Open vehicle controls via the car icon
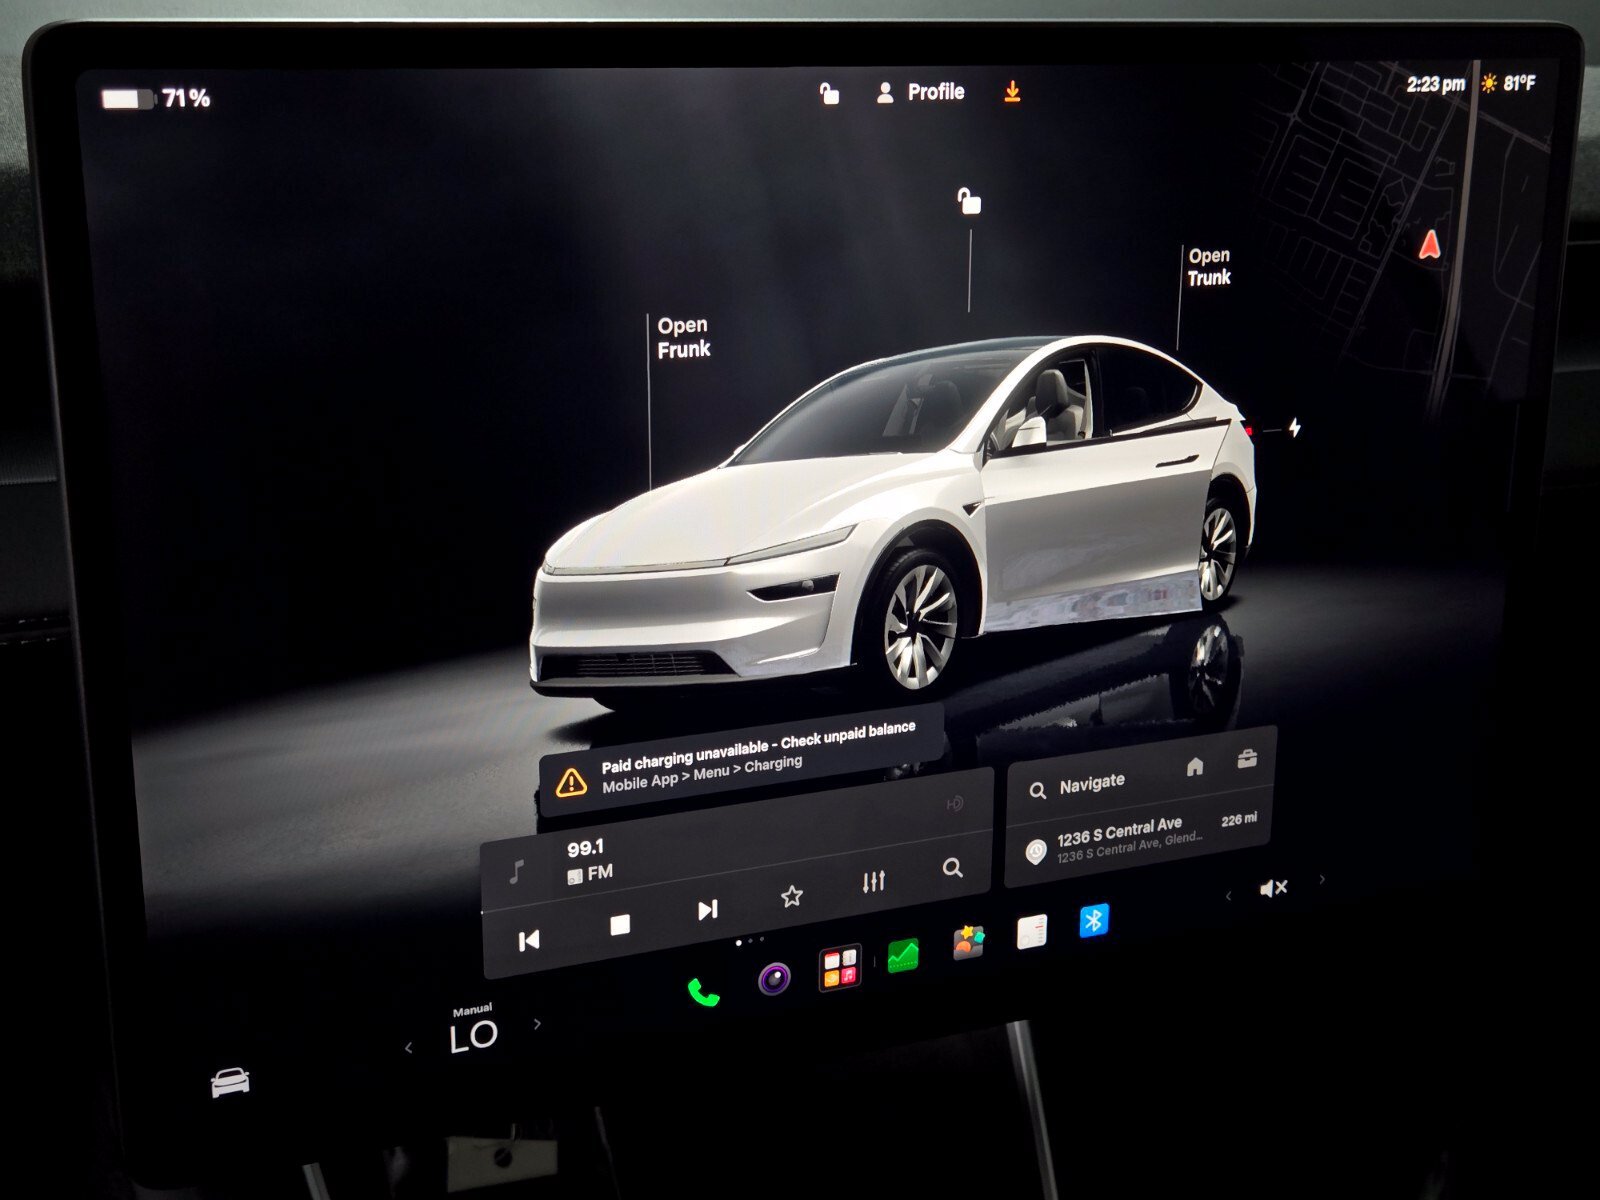Image resolution: width=1600 pixels, height=1200 pixels. tap(231, 1081)
